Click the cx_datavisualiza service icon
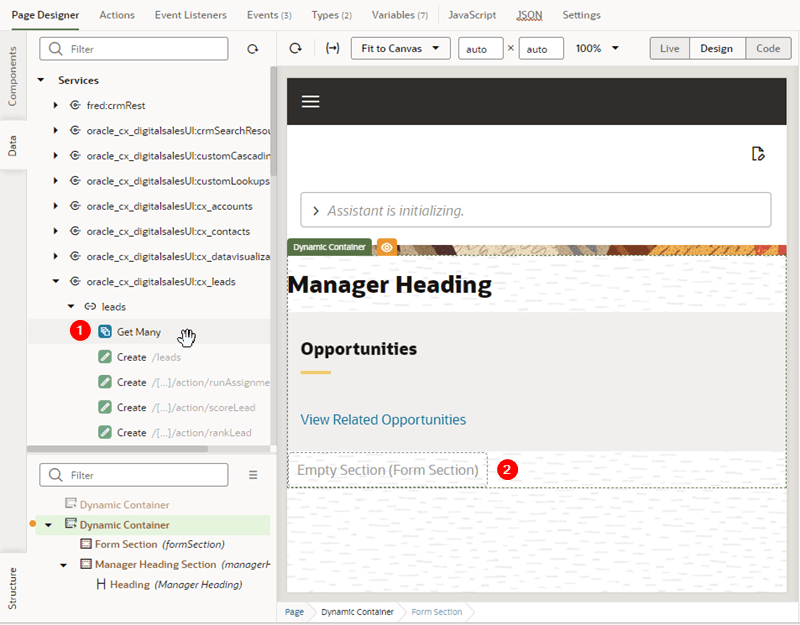The height and width of the screenshot is (625, 800). tap(75, 256)
